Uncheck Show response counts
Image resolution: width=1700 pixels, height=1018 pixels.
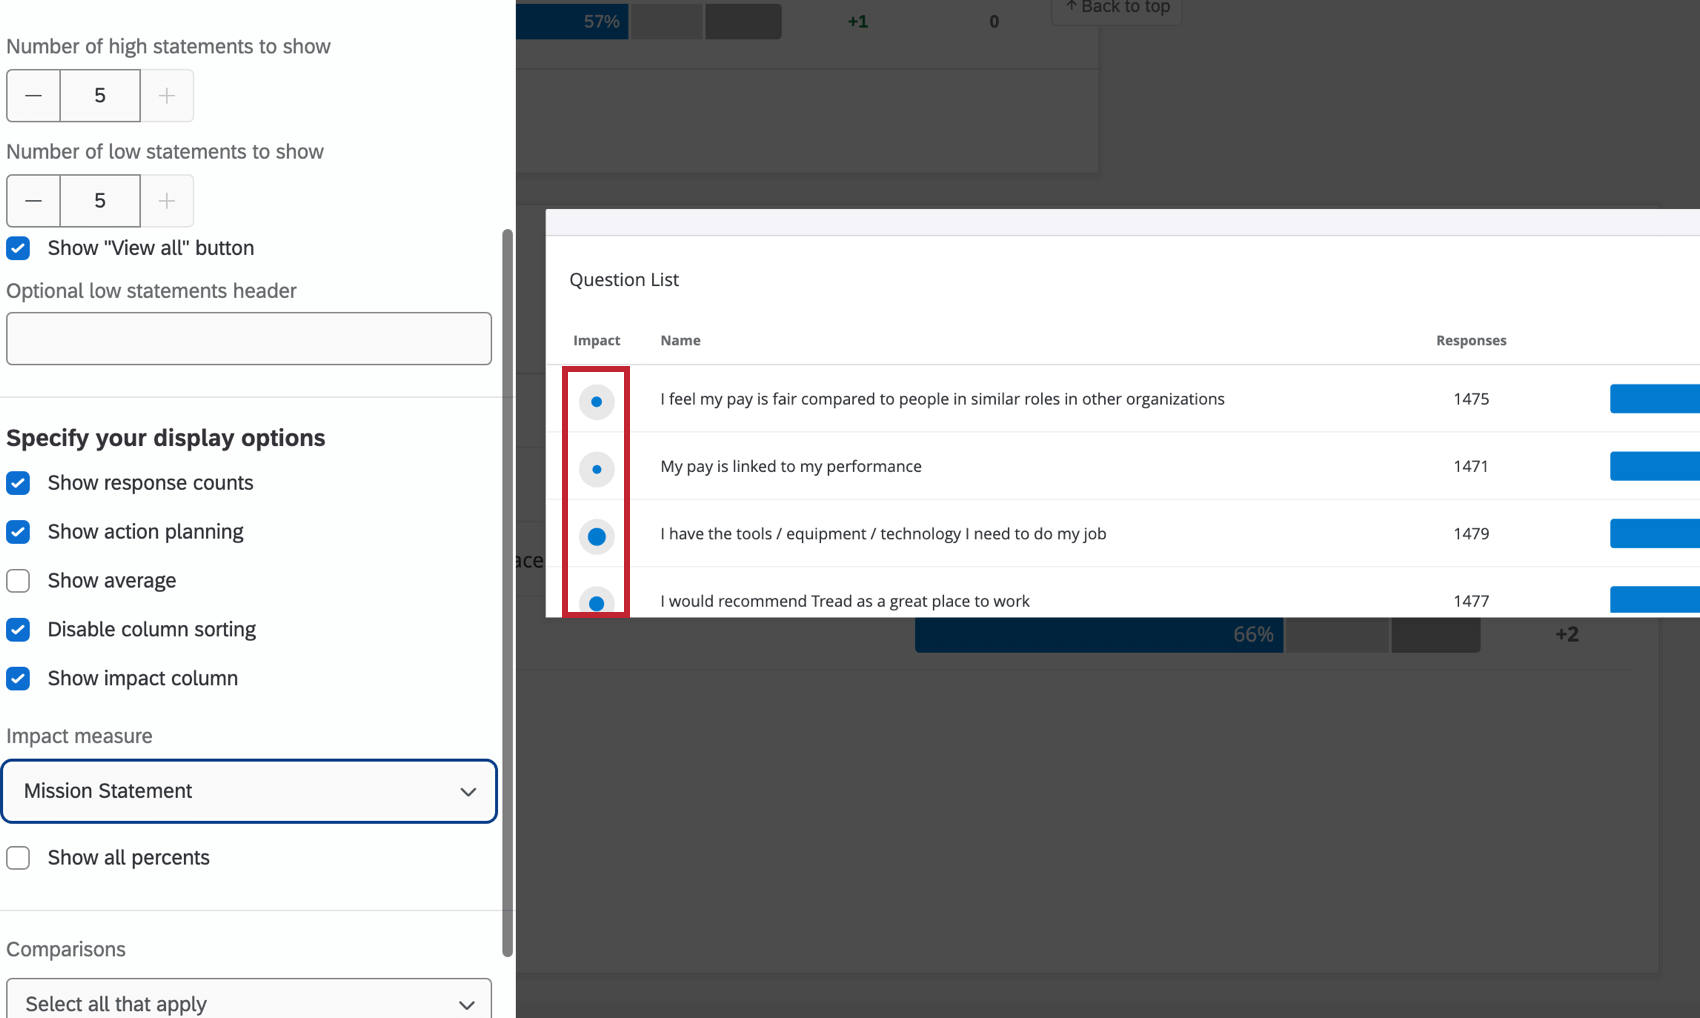[x=18, y=483]
